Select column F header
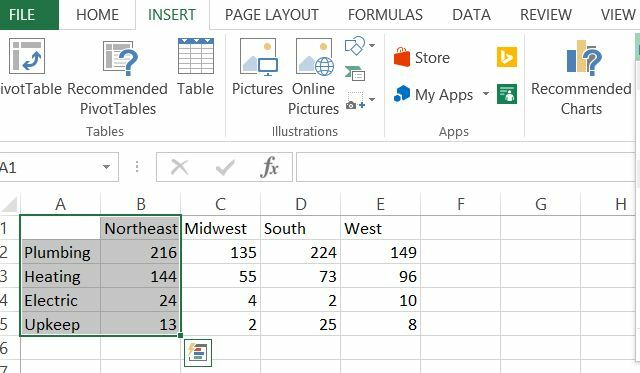Viewport: 640px width, 373px height. pos(460,204)
